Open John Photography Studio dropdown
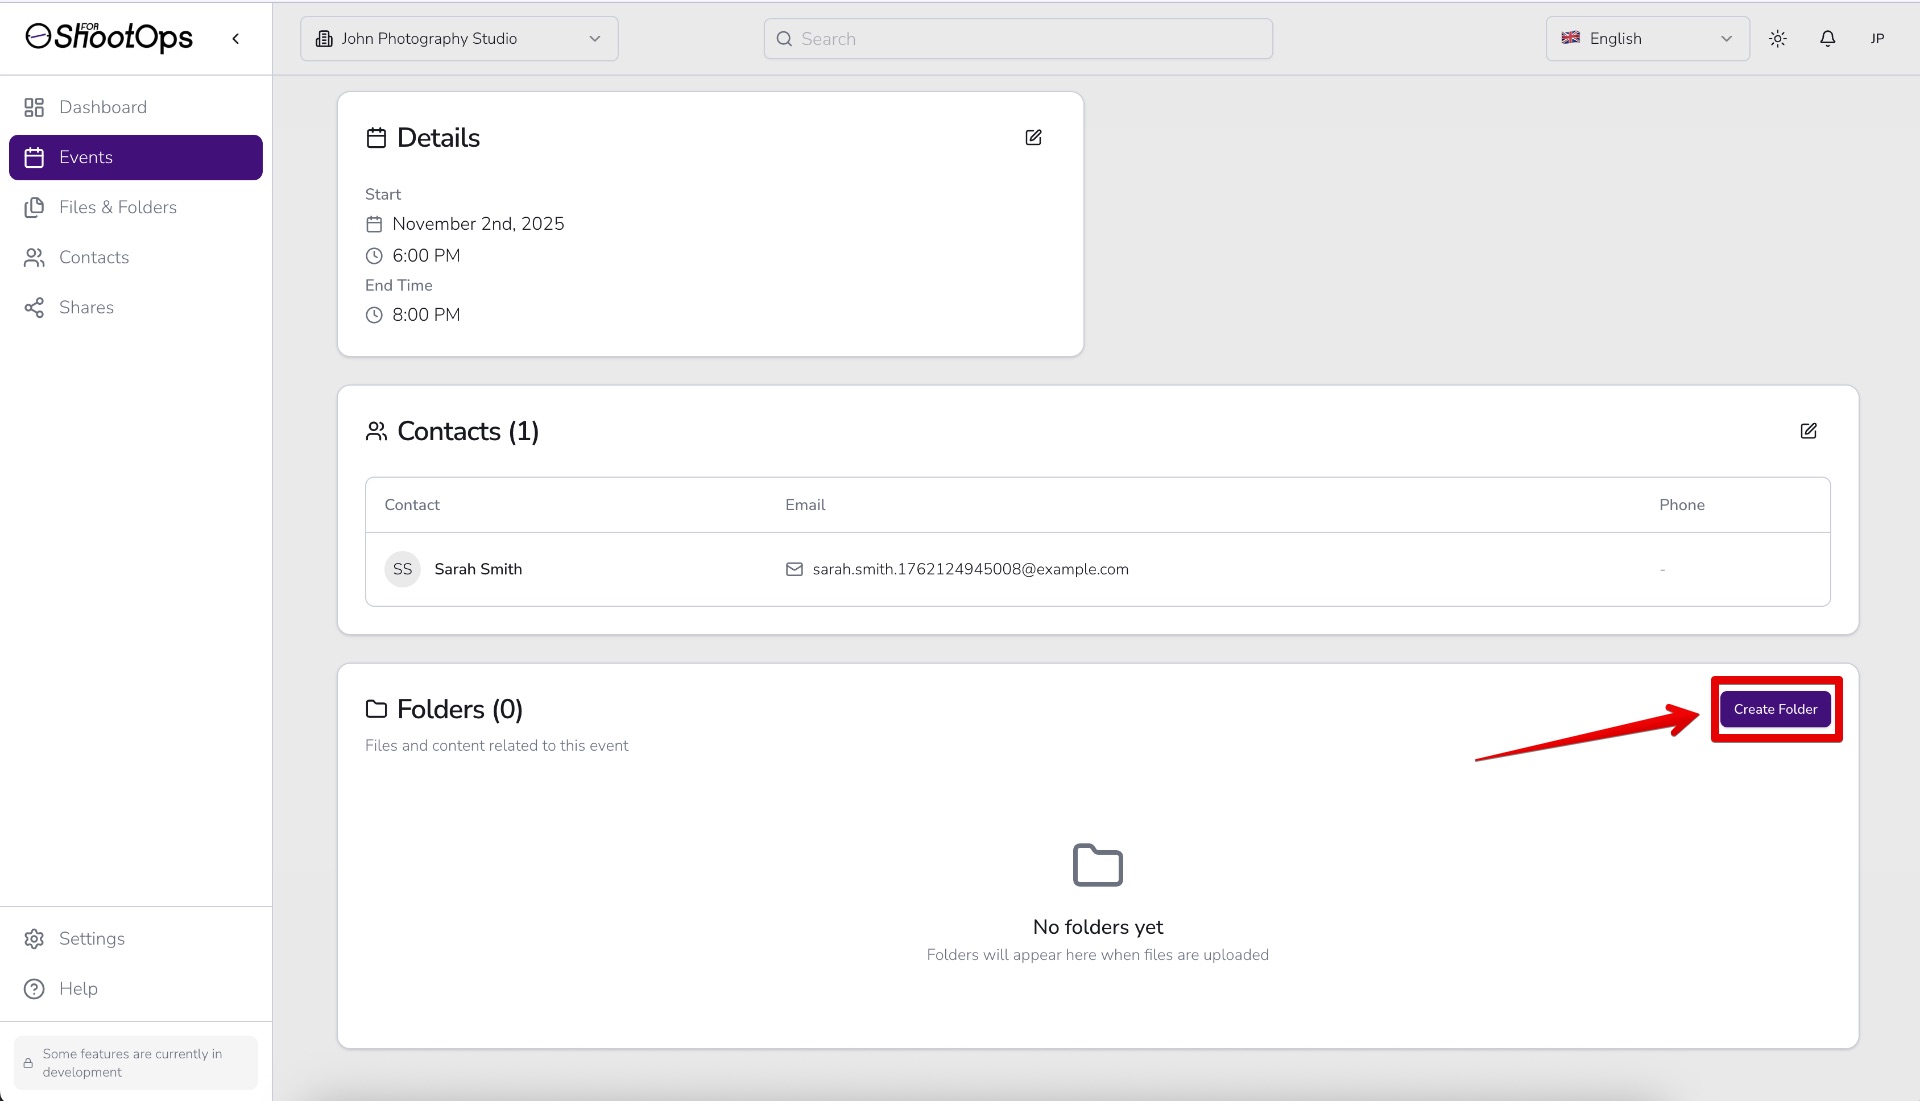Image resolution: width=1920 pixels, height=1101 pixels. (459, 39)
